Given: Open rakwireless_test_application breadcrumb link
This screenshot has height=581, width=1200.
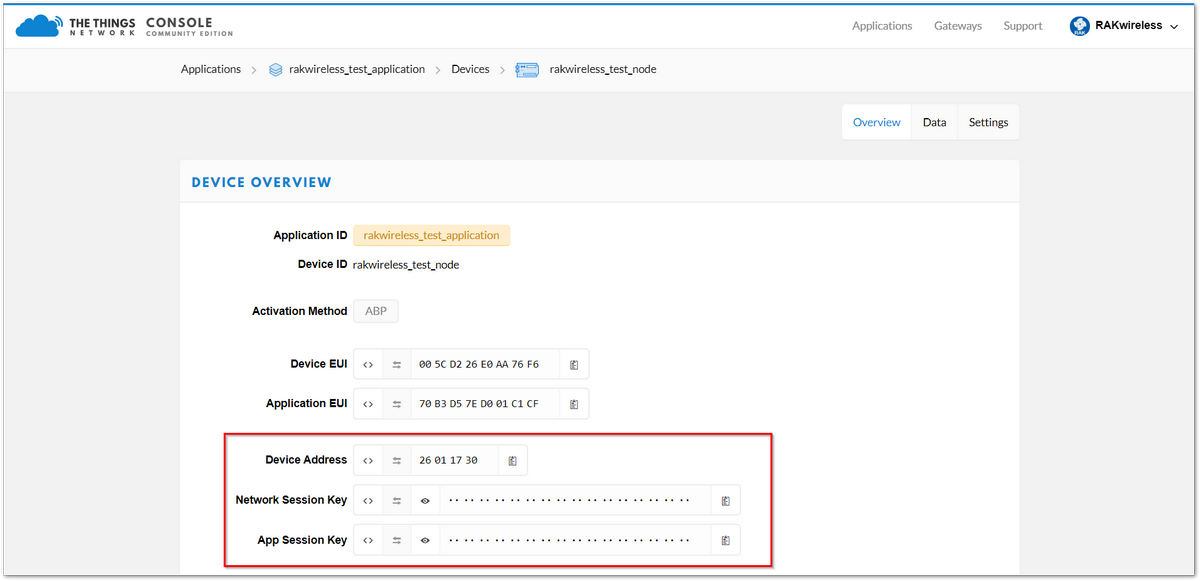Looking at the screenshot, I should pos(357,69).
